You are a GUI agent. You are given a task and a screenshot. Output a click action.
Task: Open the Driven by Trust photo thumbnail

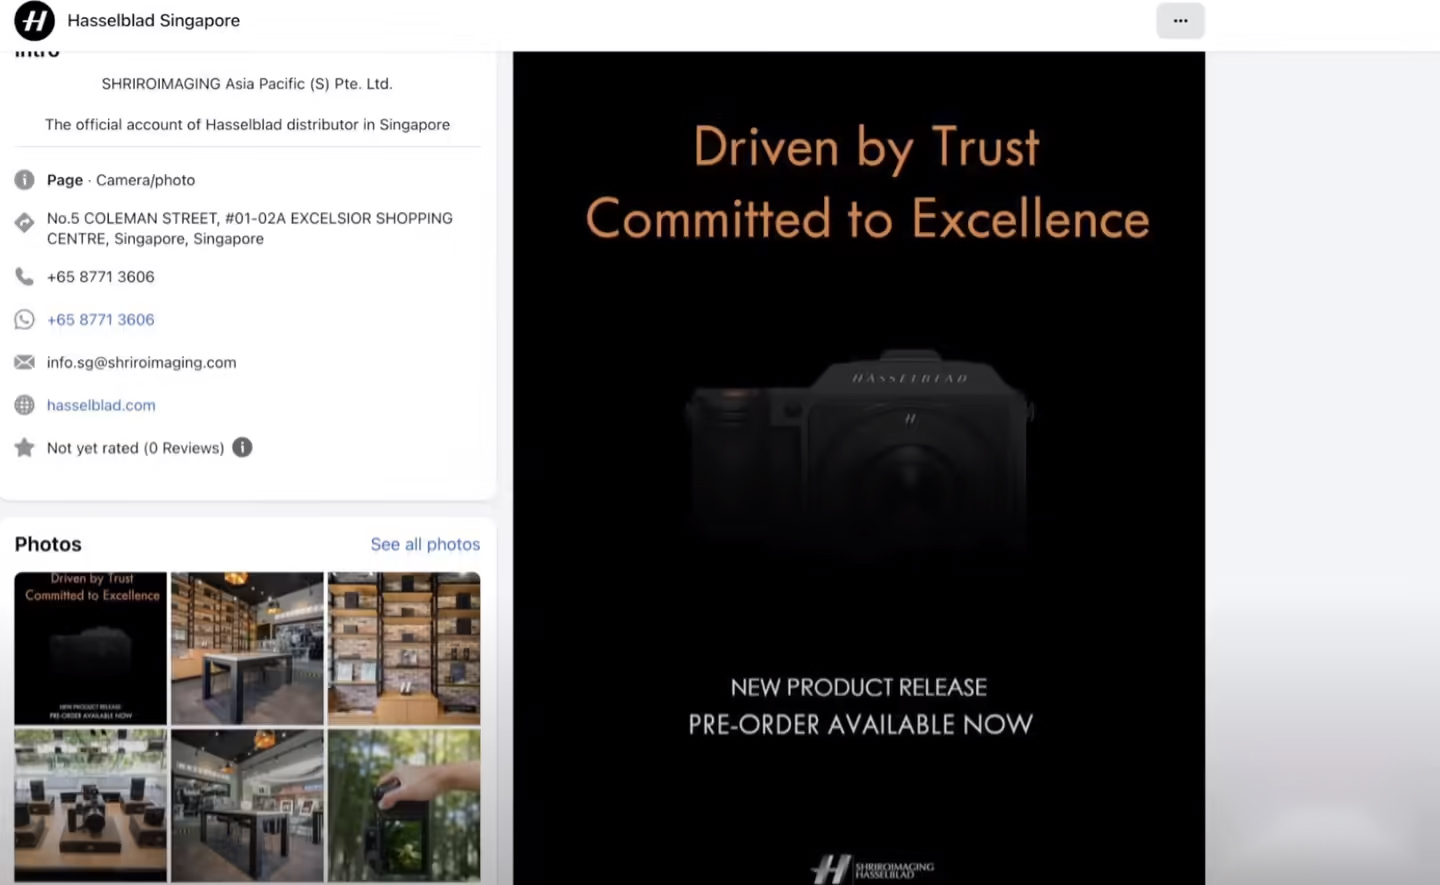91,648
